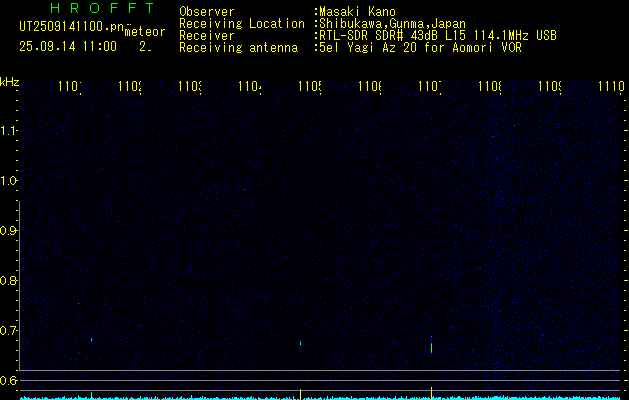Click the 0.8 kHz frequency axis label

(x=8, y=280)
